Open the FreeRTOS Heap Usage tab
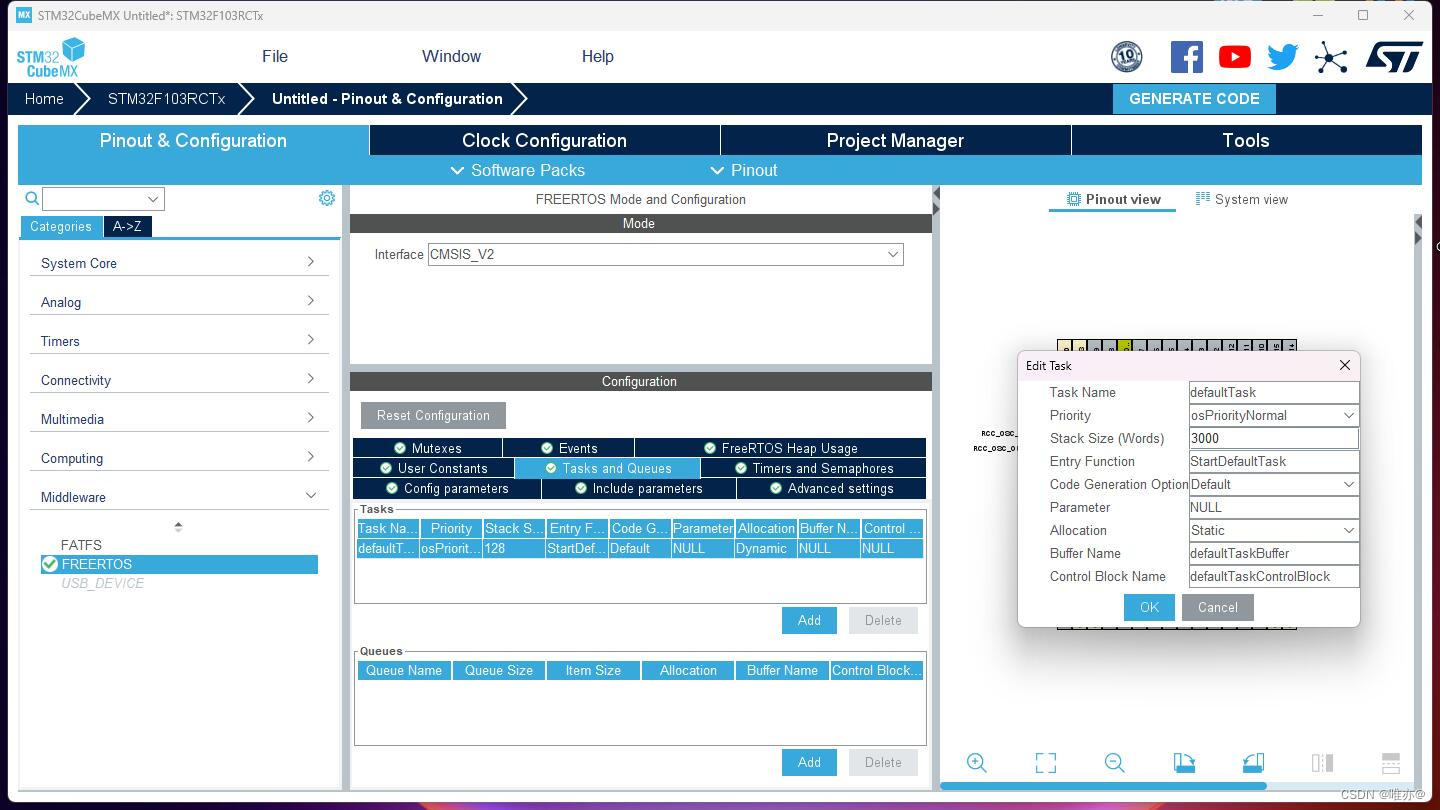Viewport: 1440px width, 810px height. pyautogui.click(x=780, y=448)
